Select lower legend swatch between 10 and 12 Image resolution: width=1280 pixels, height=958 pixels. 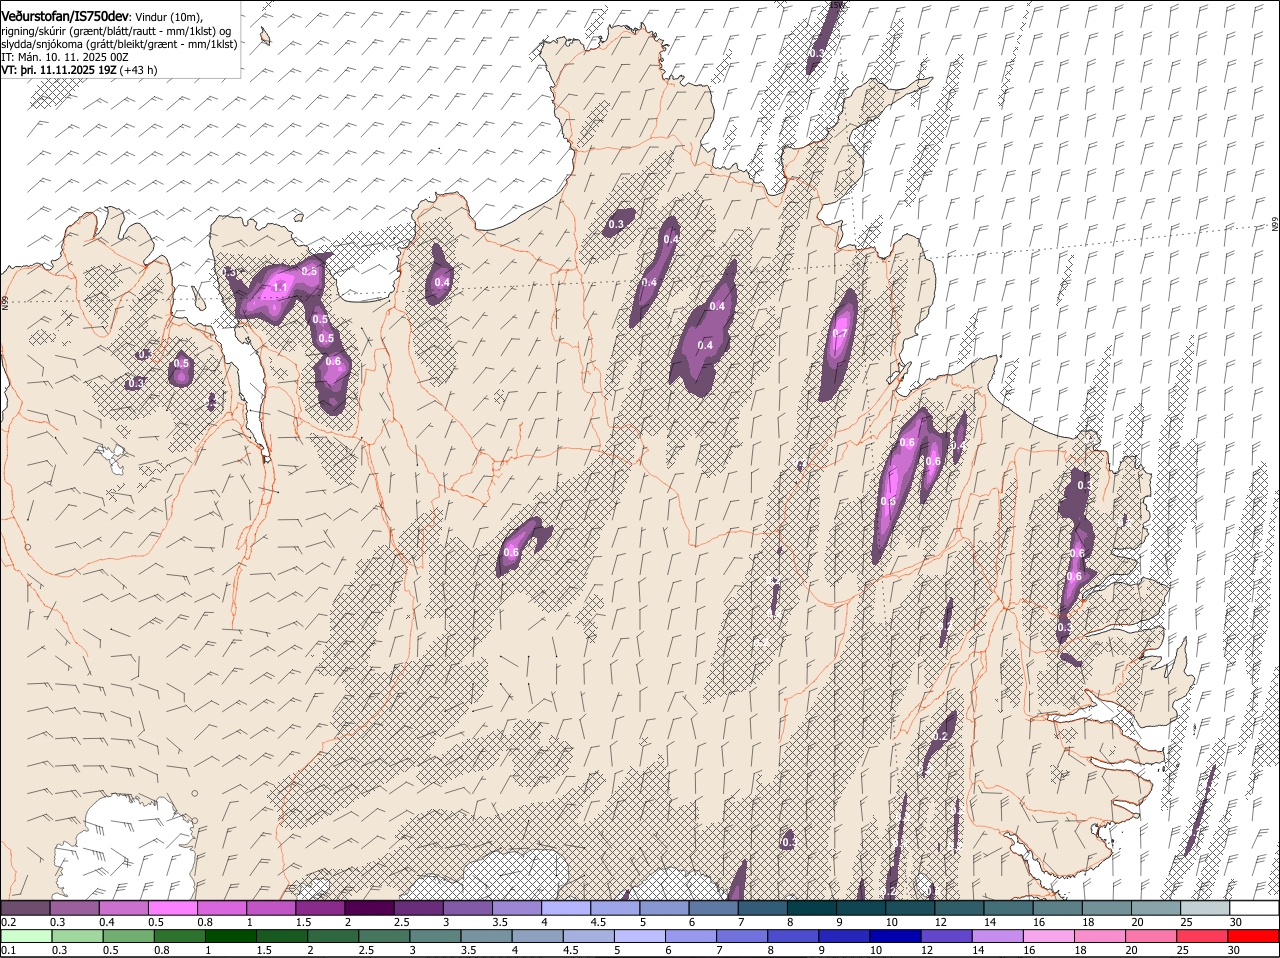point(896,937)
